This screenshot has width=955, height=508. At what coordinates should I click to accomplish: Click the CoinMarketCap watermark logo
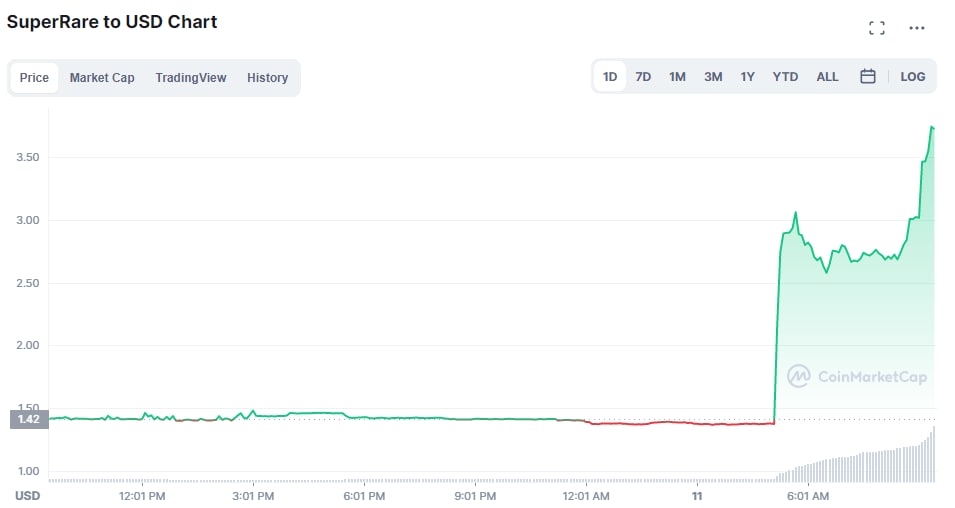click(x=857, y=376)
